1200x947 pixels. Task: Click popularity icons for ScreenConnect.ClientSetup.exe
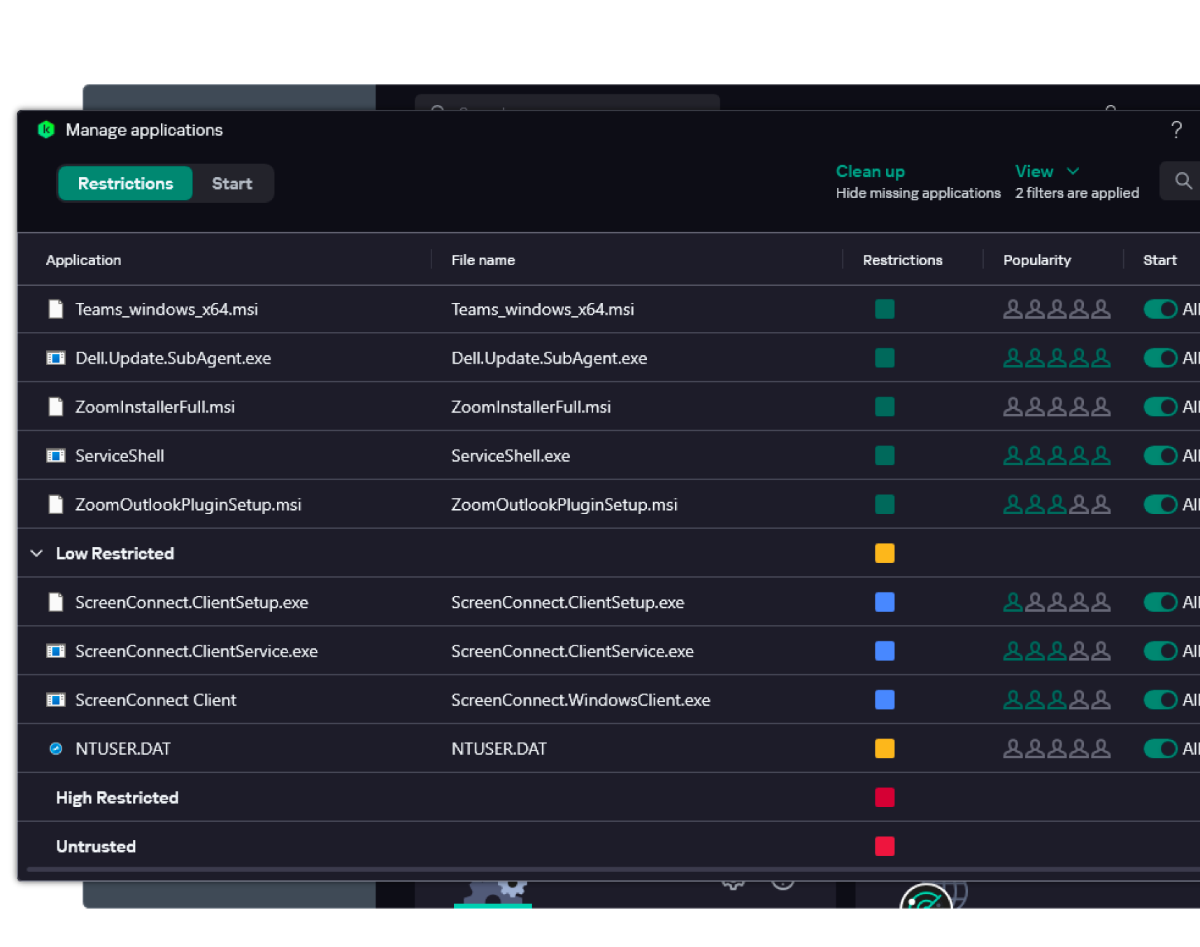[x=1057, y=603]
